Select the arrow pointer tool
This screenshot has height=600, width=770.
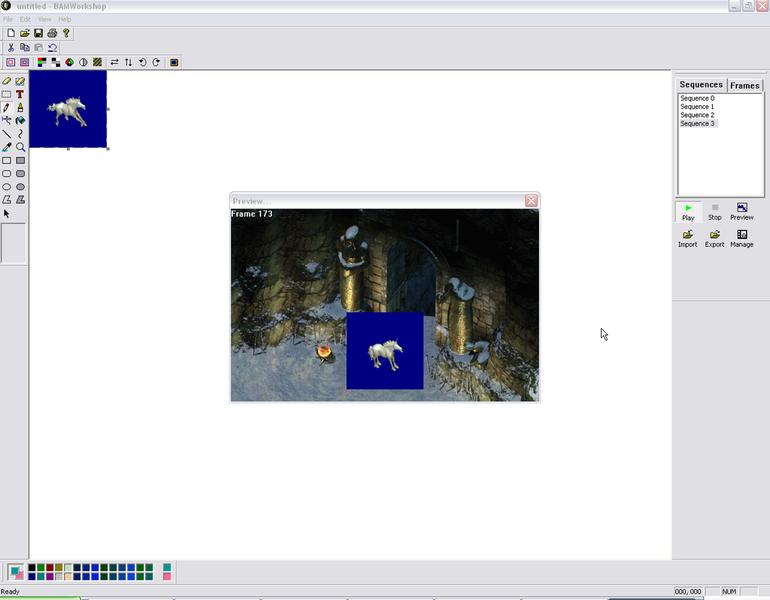[x=7, y=214]
